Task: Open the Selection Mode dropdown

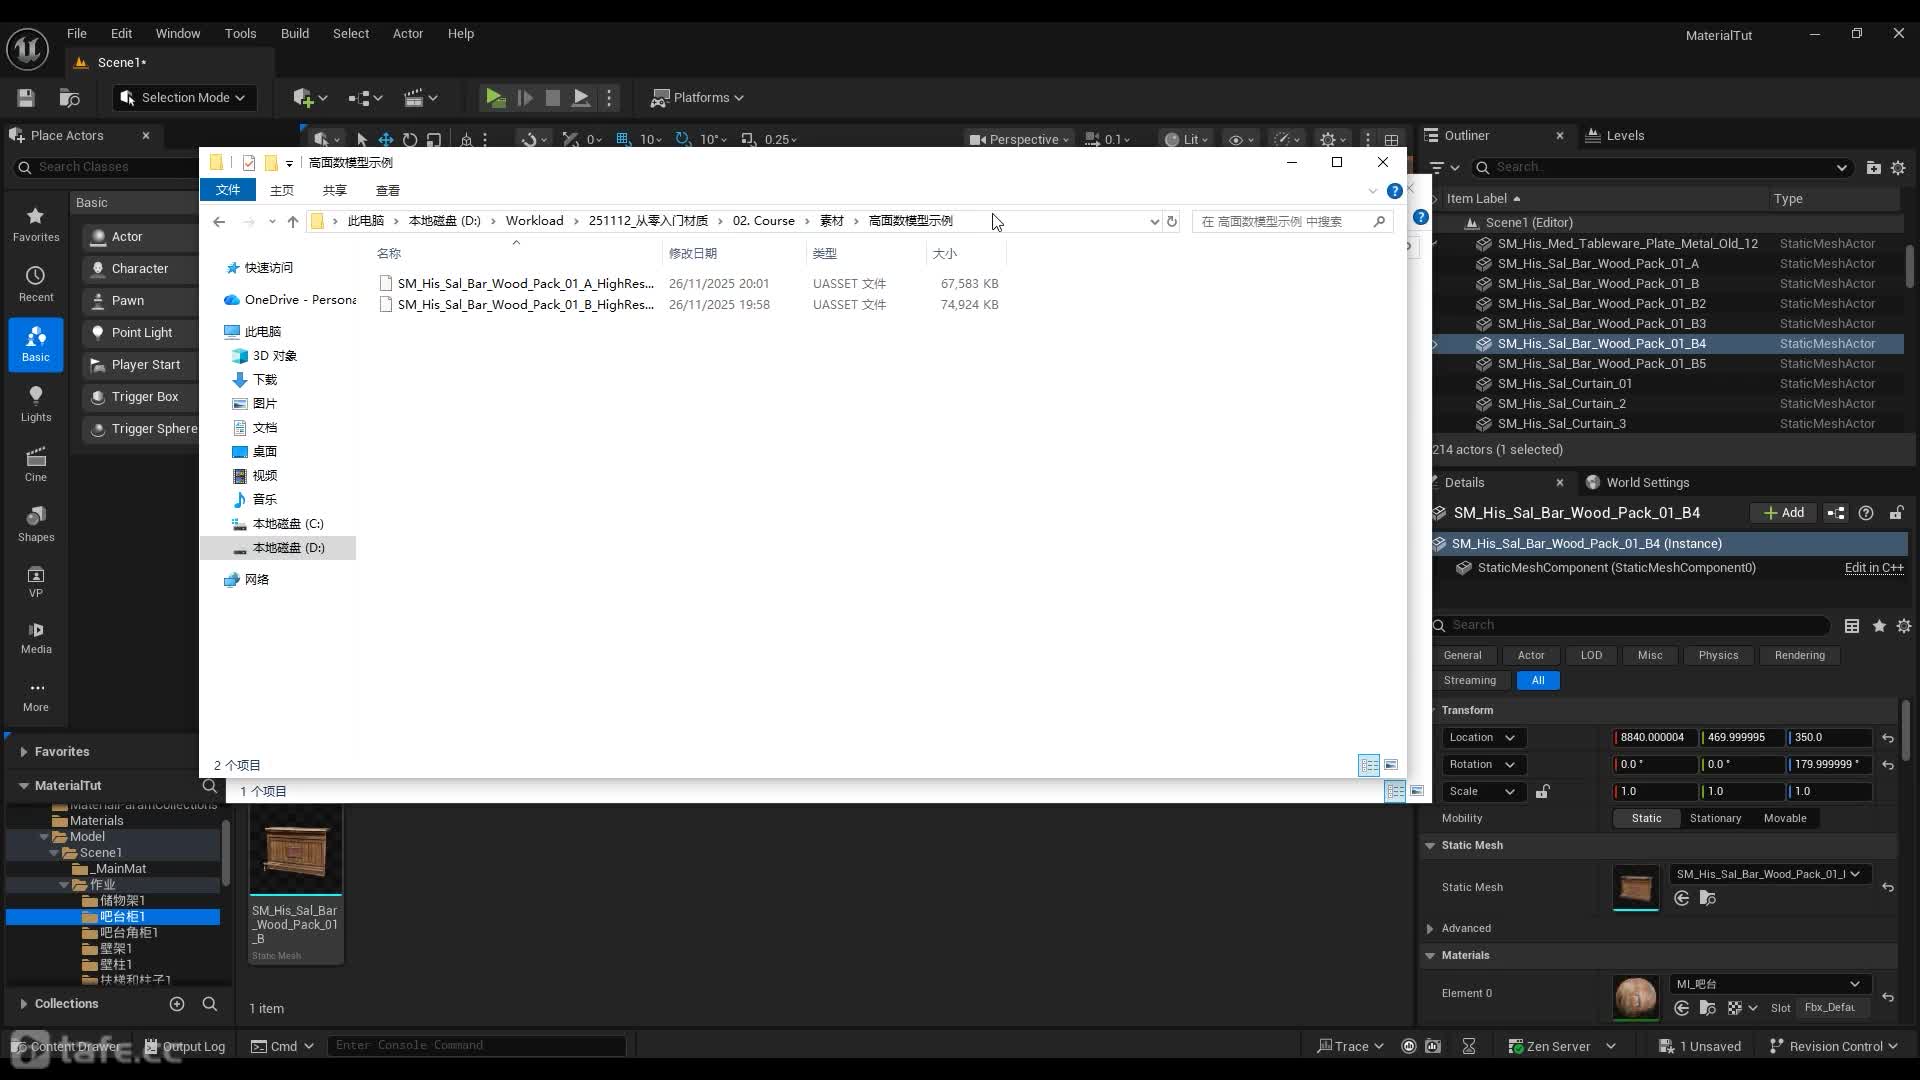Action: pyautogui.click(x=184, y=97)
